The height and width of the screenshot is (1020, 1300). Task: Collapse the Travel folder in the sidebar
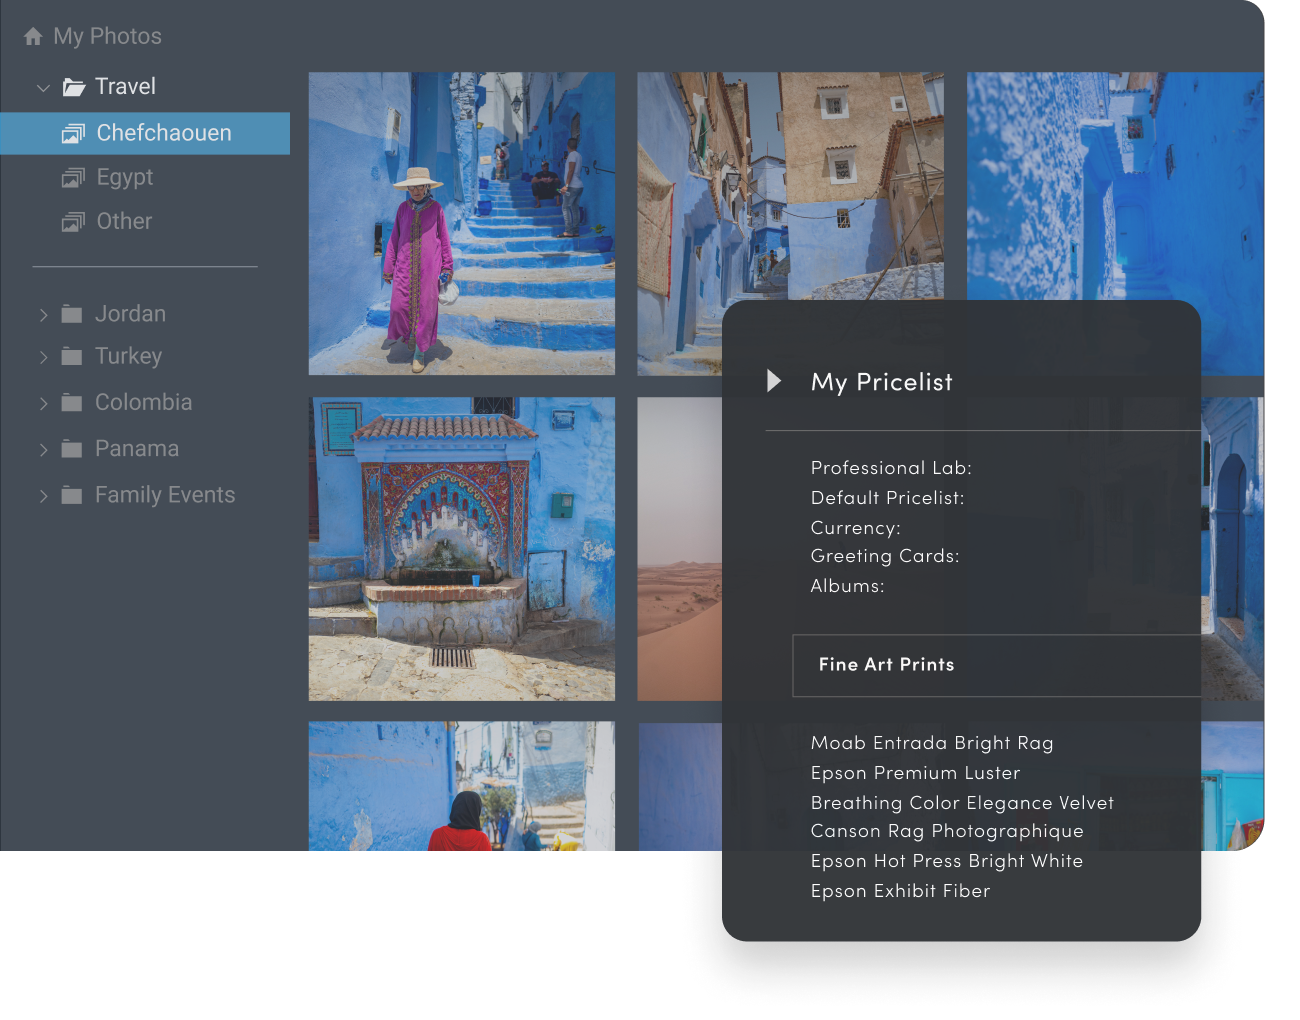click(43, 87)
